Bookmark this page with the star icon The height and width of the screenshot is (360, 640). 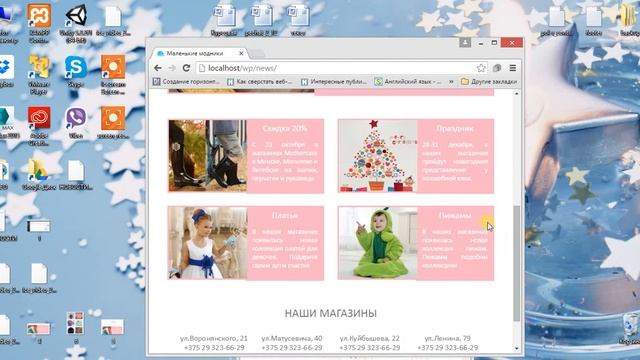481,68
